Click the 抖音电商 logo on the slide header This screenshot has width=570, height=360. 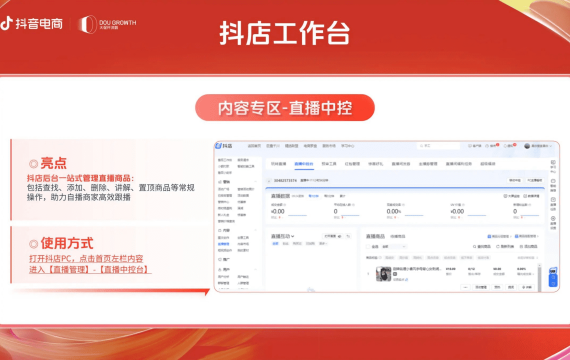[32, 24]
